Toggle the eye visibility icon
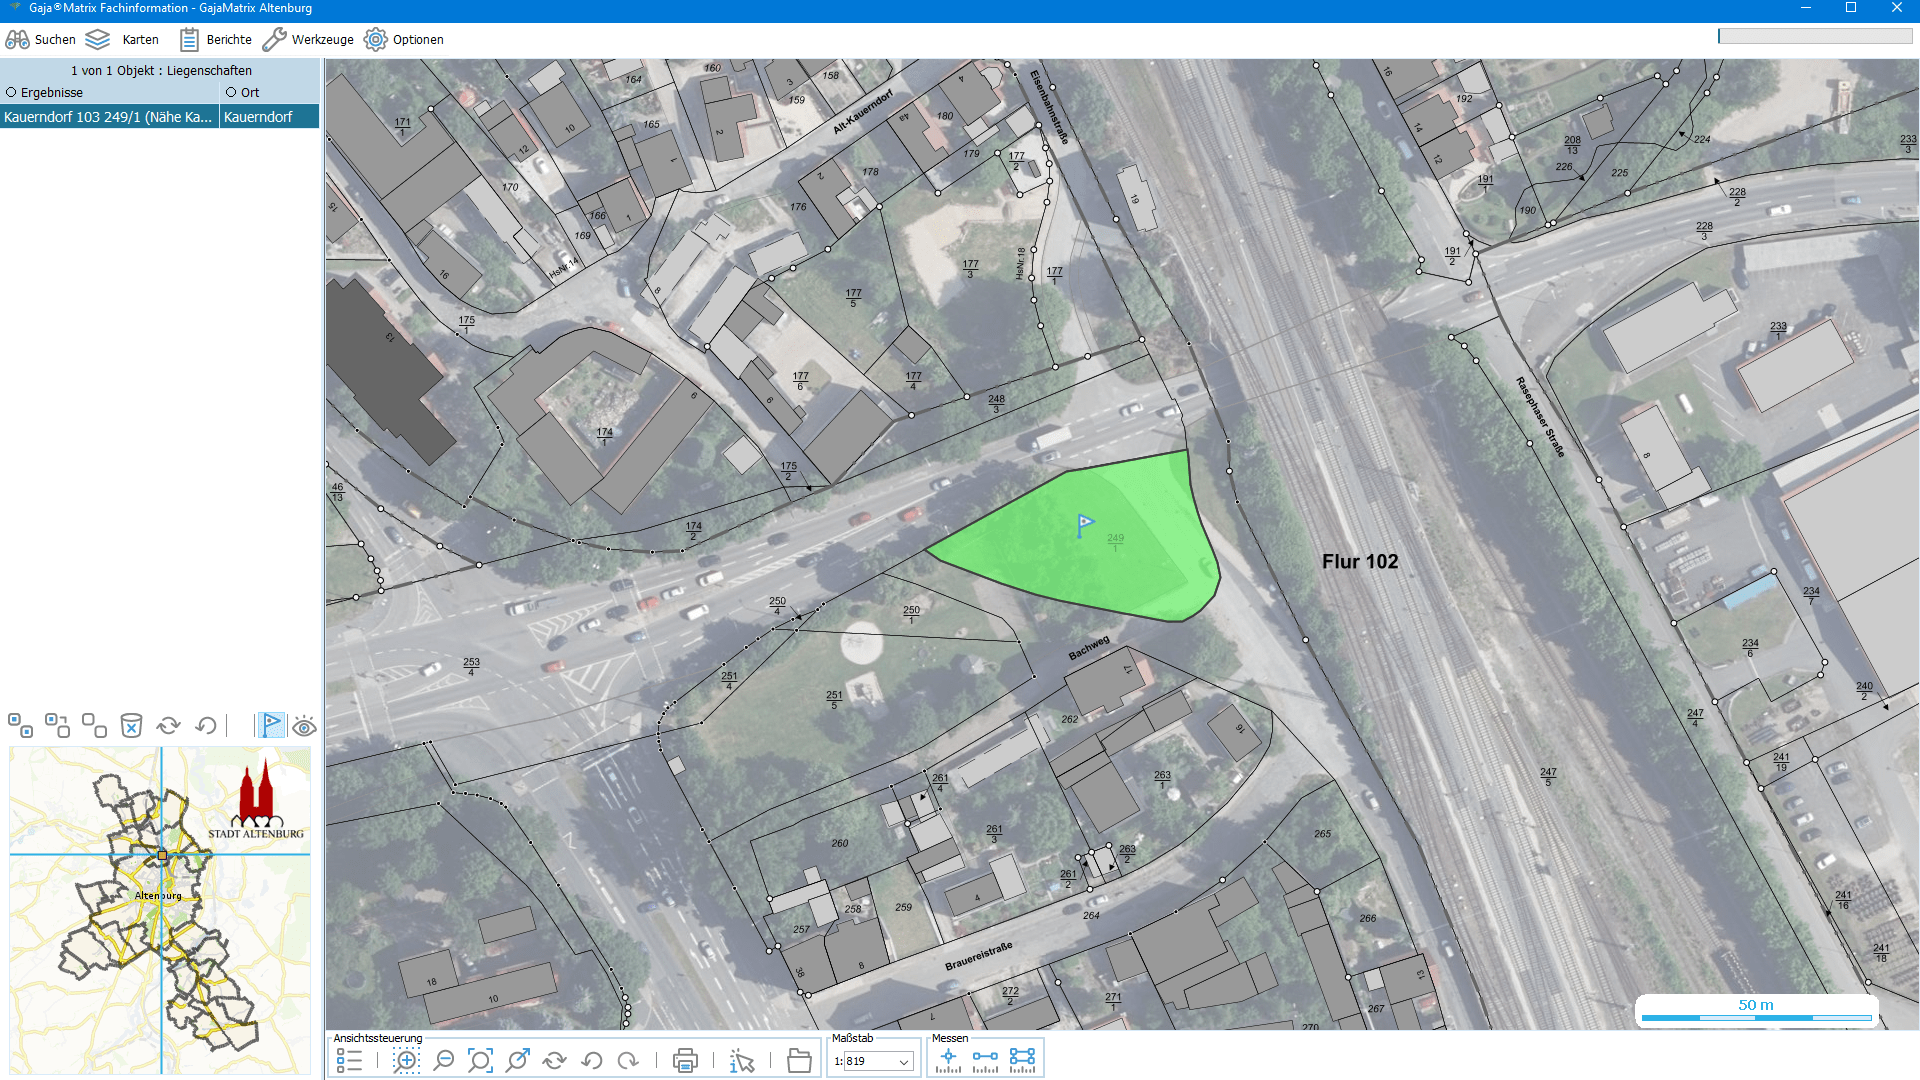 pos(304,726)
